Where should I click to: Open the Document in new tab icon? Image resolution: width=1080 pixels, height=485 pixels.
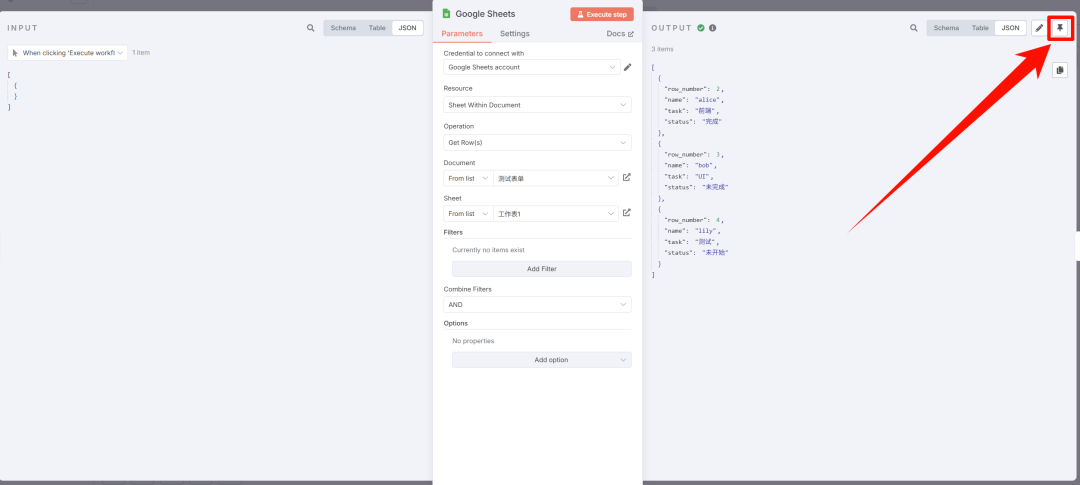click(x=627, y=178)
